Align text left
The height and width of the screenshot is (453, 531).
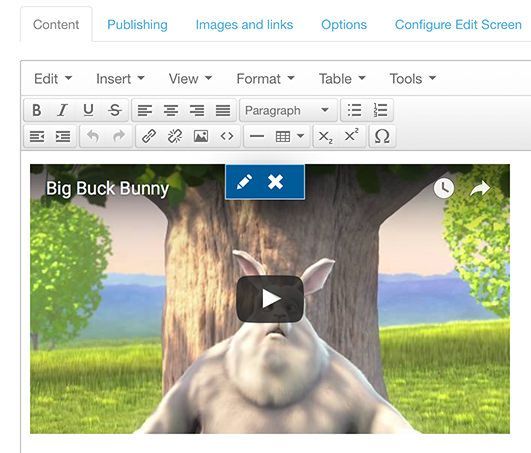145,110
